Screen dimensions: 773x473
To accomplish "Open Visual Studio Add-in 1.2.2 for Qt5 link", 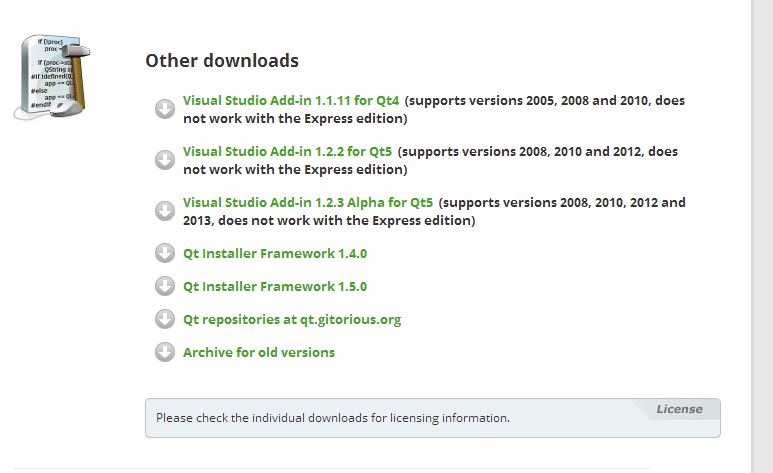I will [287, 152].
